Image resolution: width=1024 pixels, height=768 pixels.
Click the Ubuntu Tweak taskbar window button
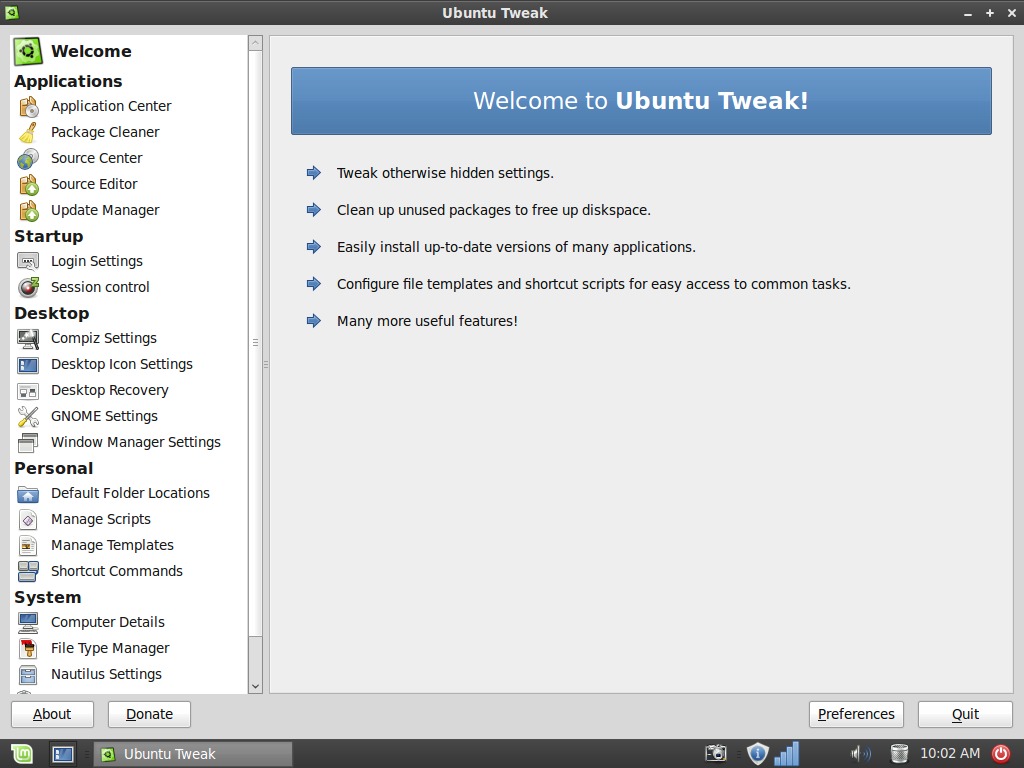point(193,754)
